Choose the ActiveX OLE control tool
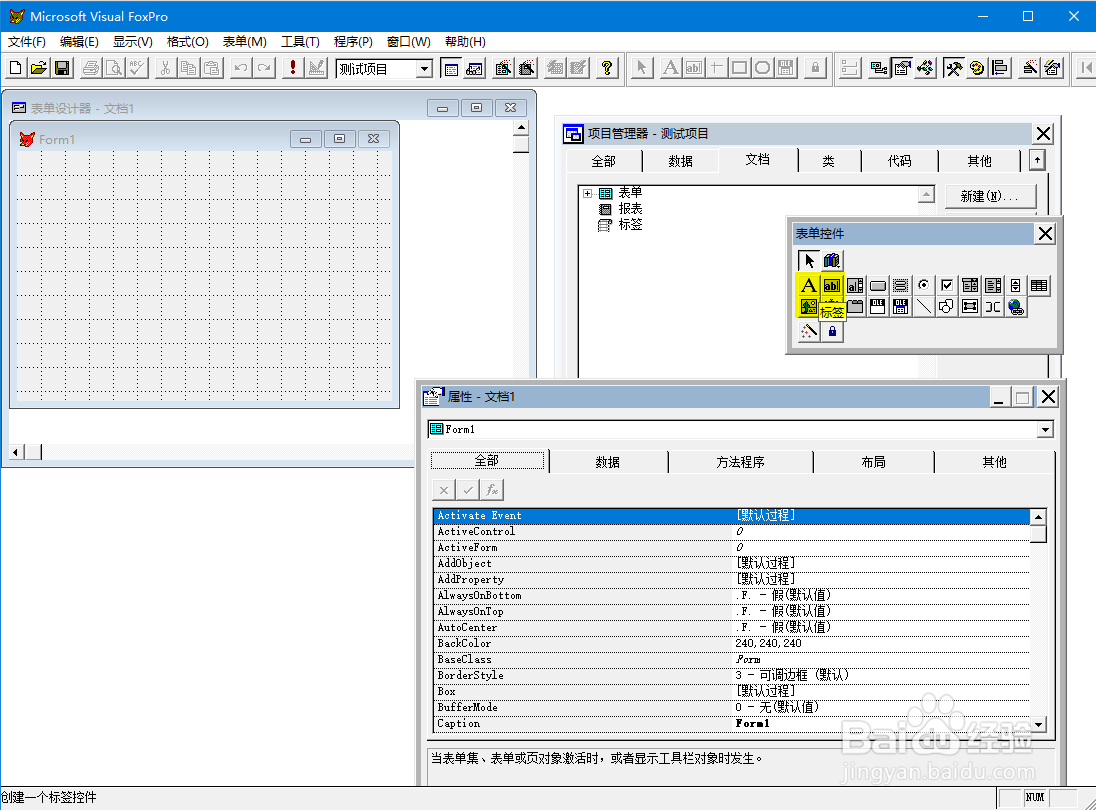The image size is (1096, 810). click(x=878, y=308)
